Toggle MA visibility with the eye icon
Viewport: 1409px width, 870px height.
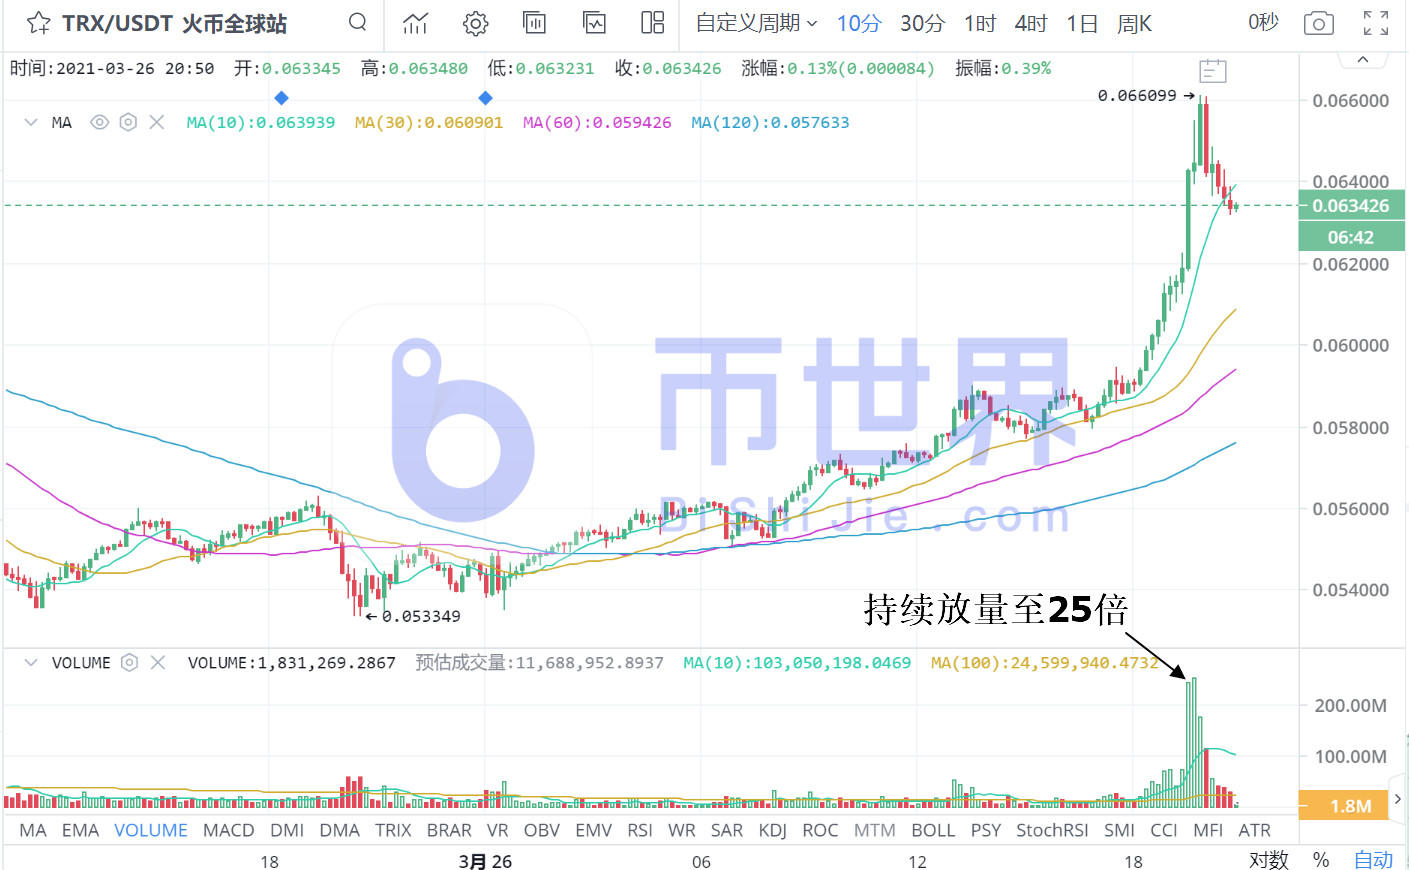pyautogui.click(x=99, y=122)
